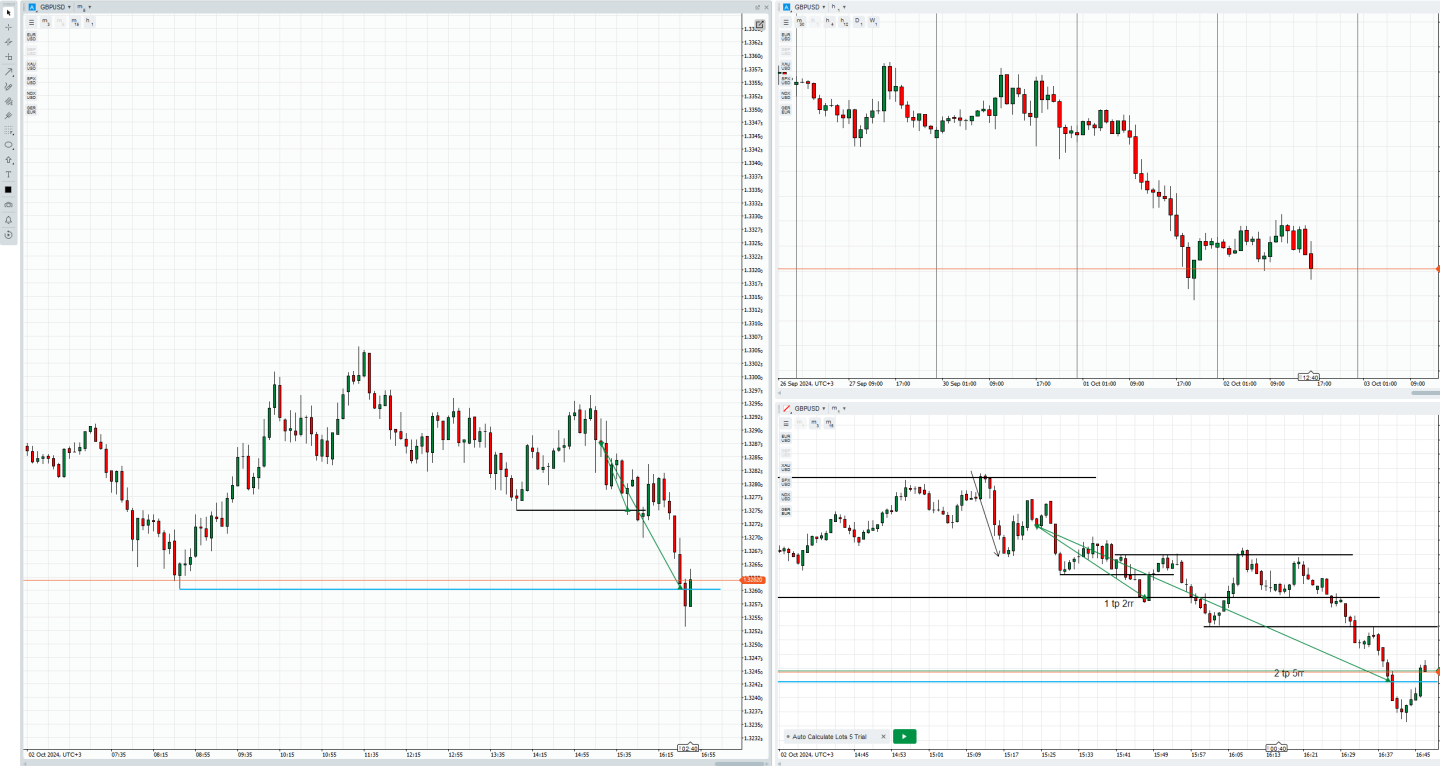Switch left chart to m15 timeframe
This screenshot has width=1440, height=766.
coord(75,21)
